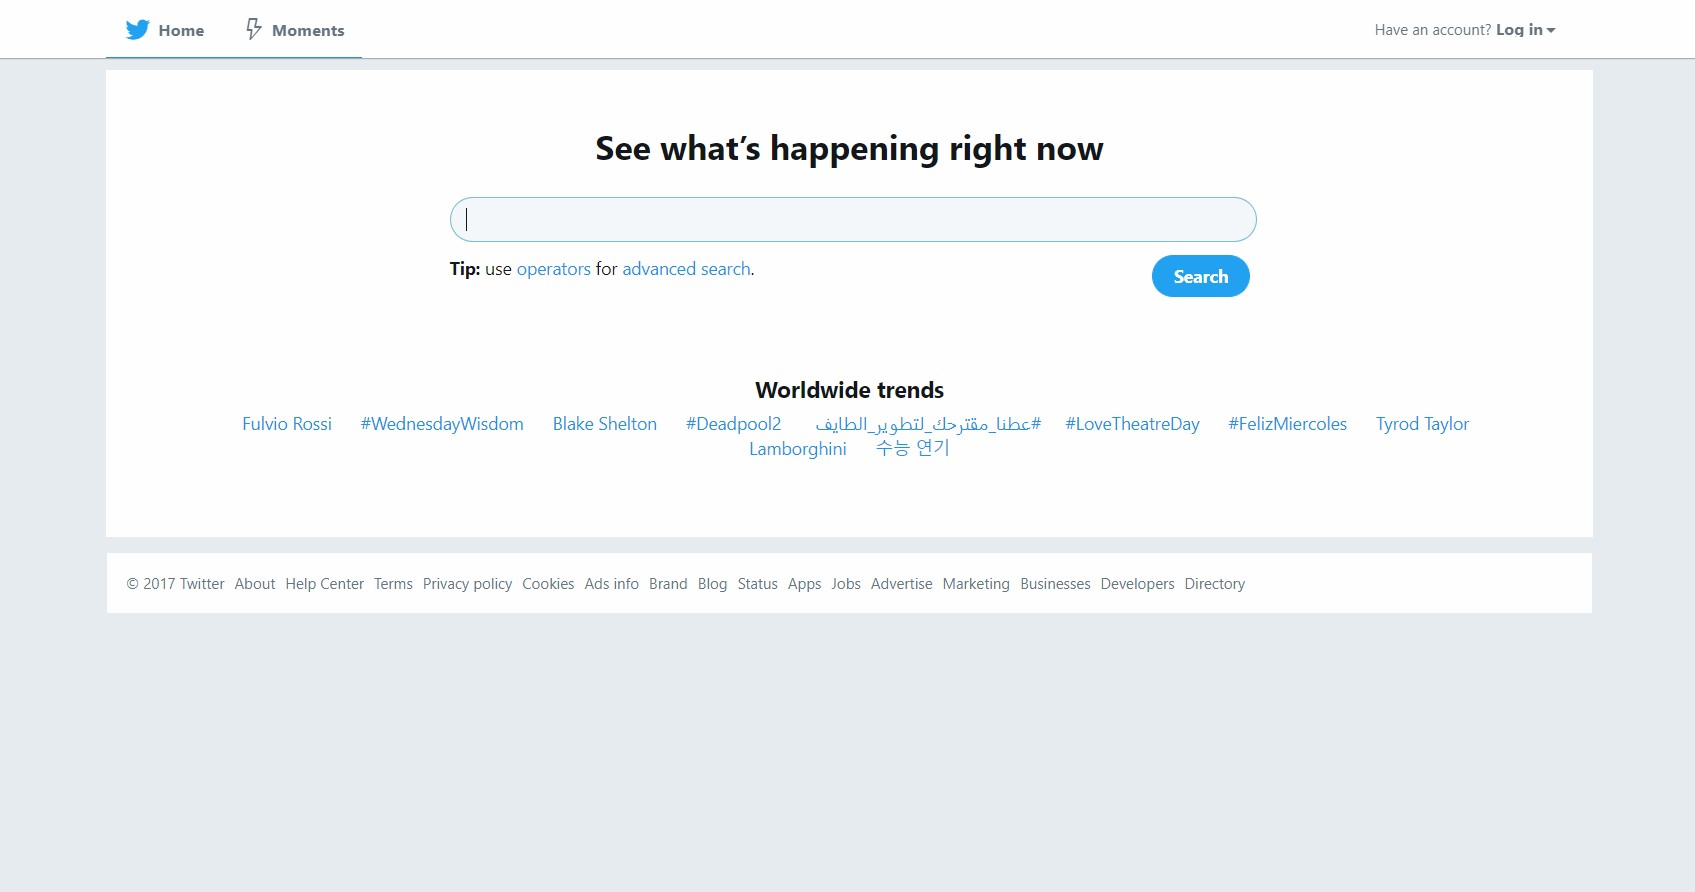Viewport: 1695px width, 892px height.
Task: Open the Developers footer link
Action: [x=1137, y=584]
